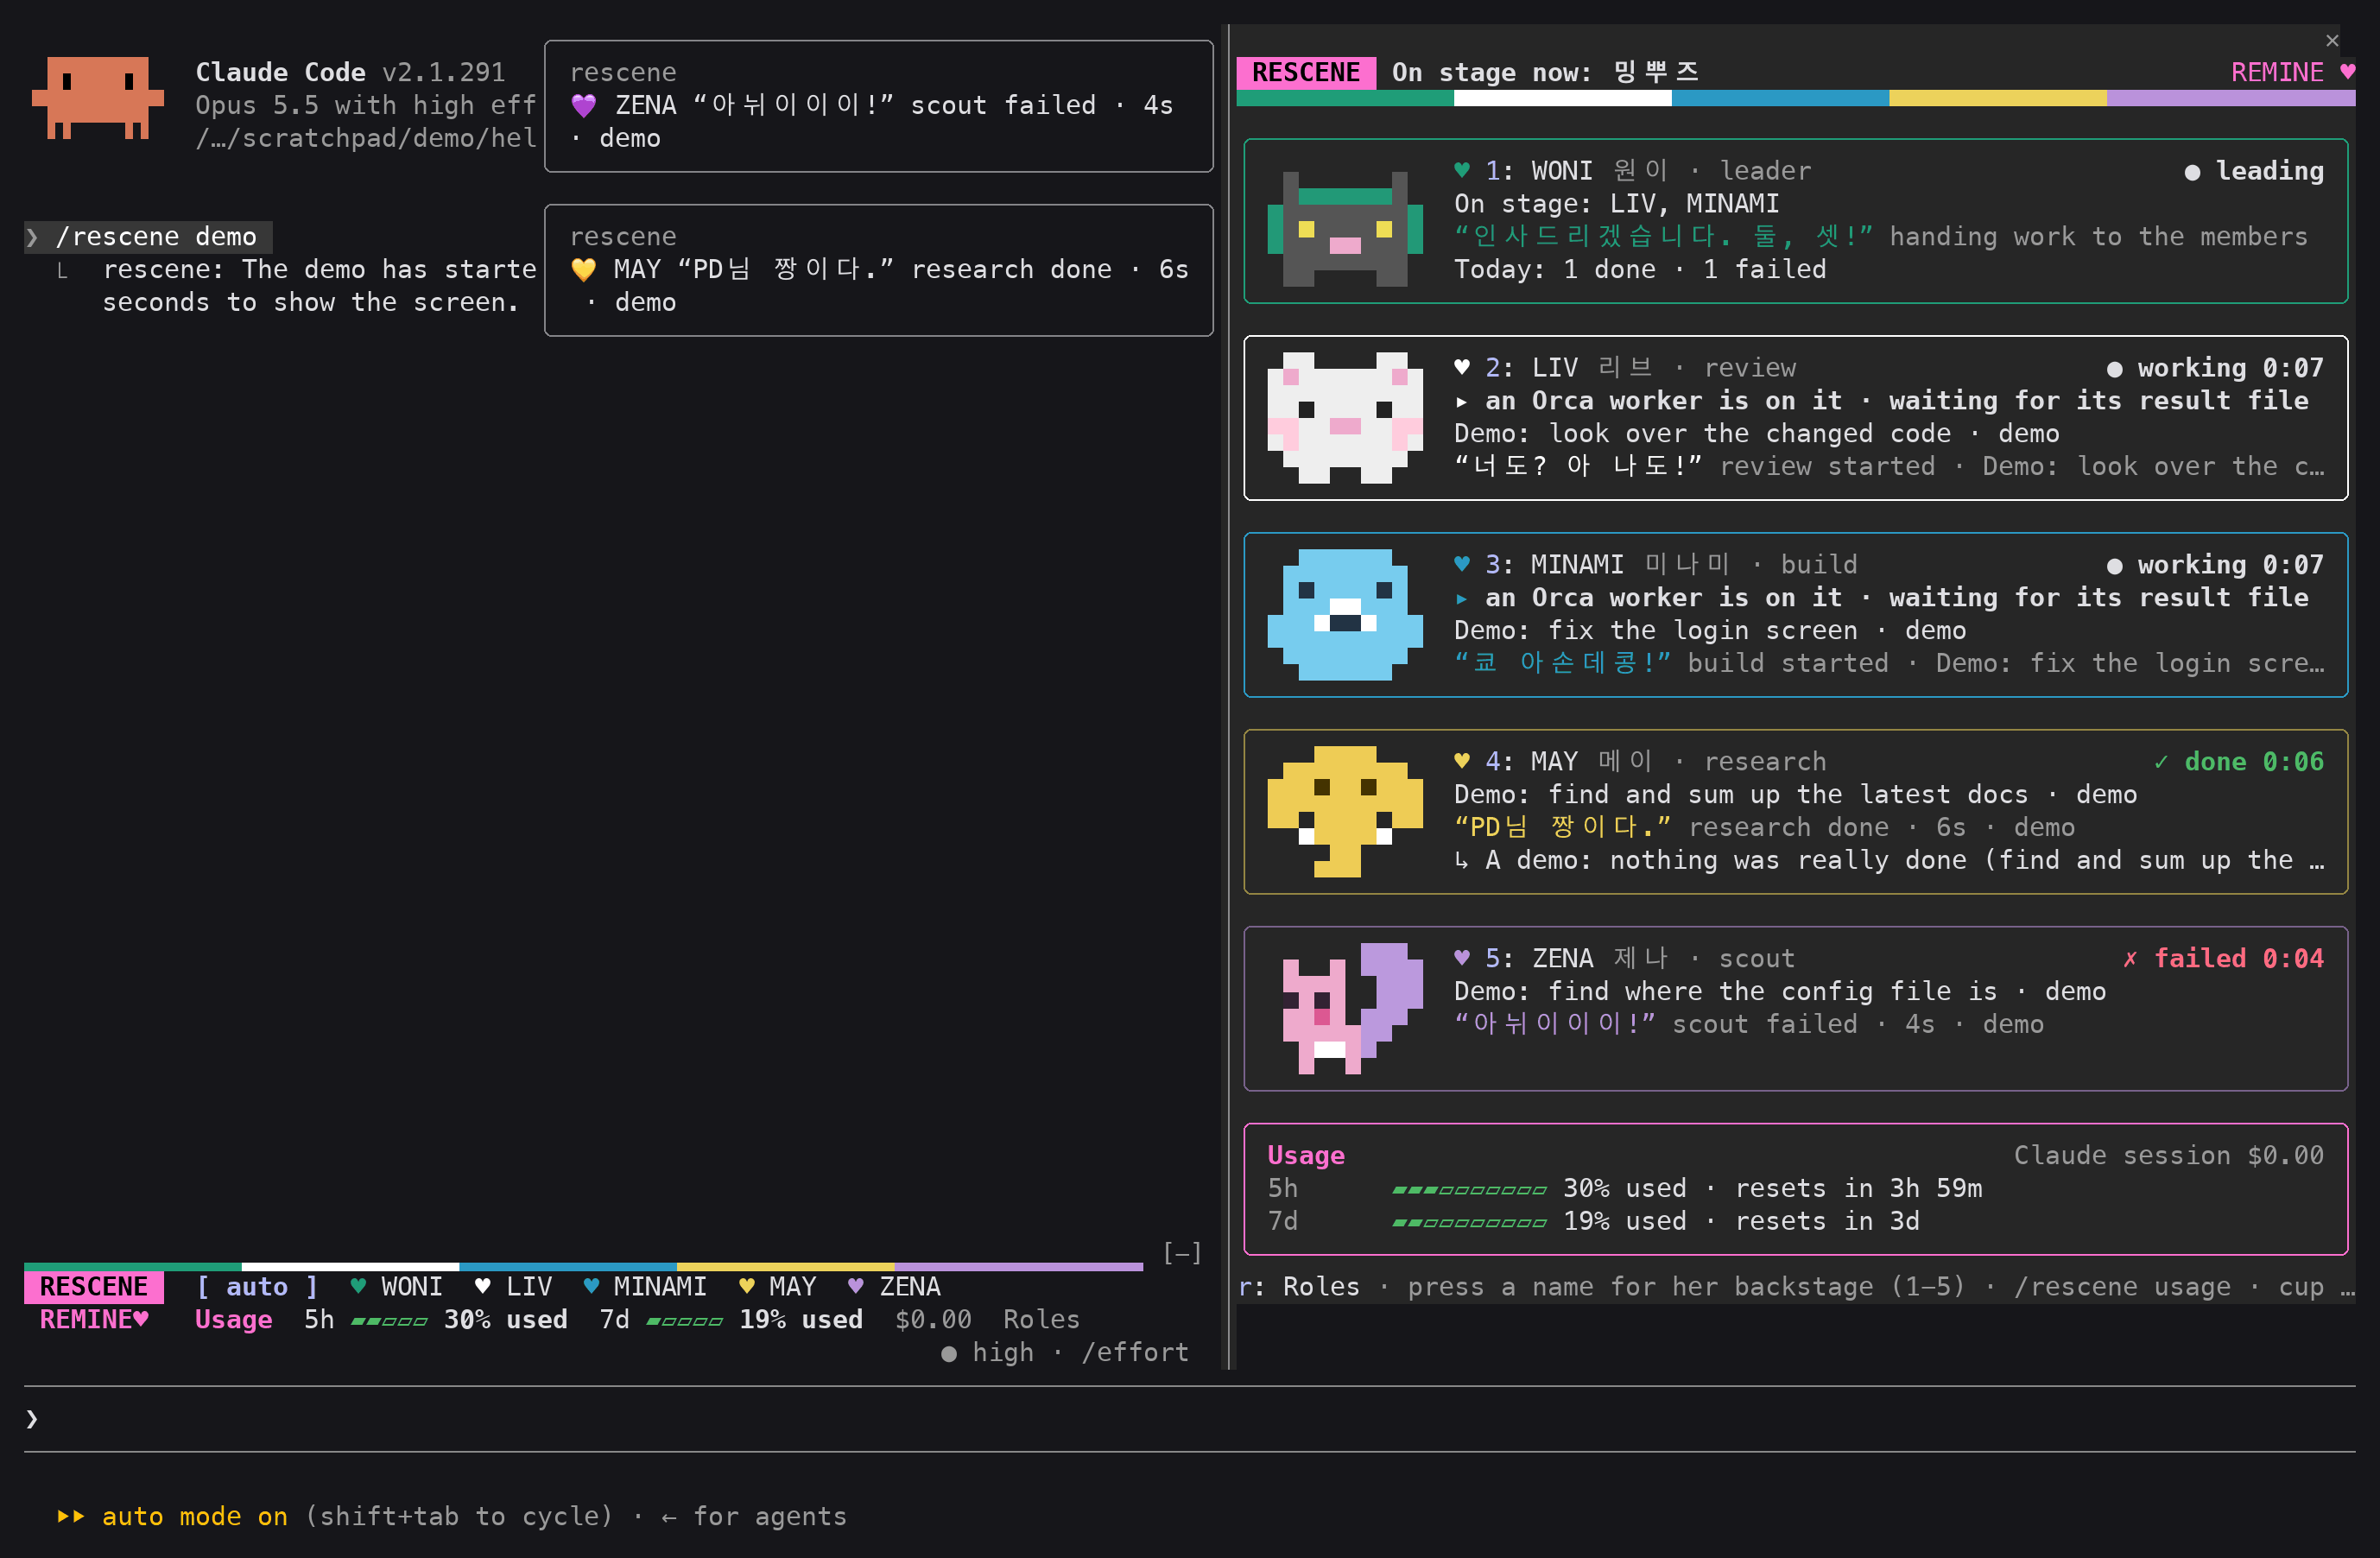Screen dimensions: 2380x1558
Task: Click the Claude Code orange crab mascot
Action: tap(97, 97)
